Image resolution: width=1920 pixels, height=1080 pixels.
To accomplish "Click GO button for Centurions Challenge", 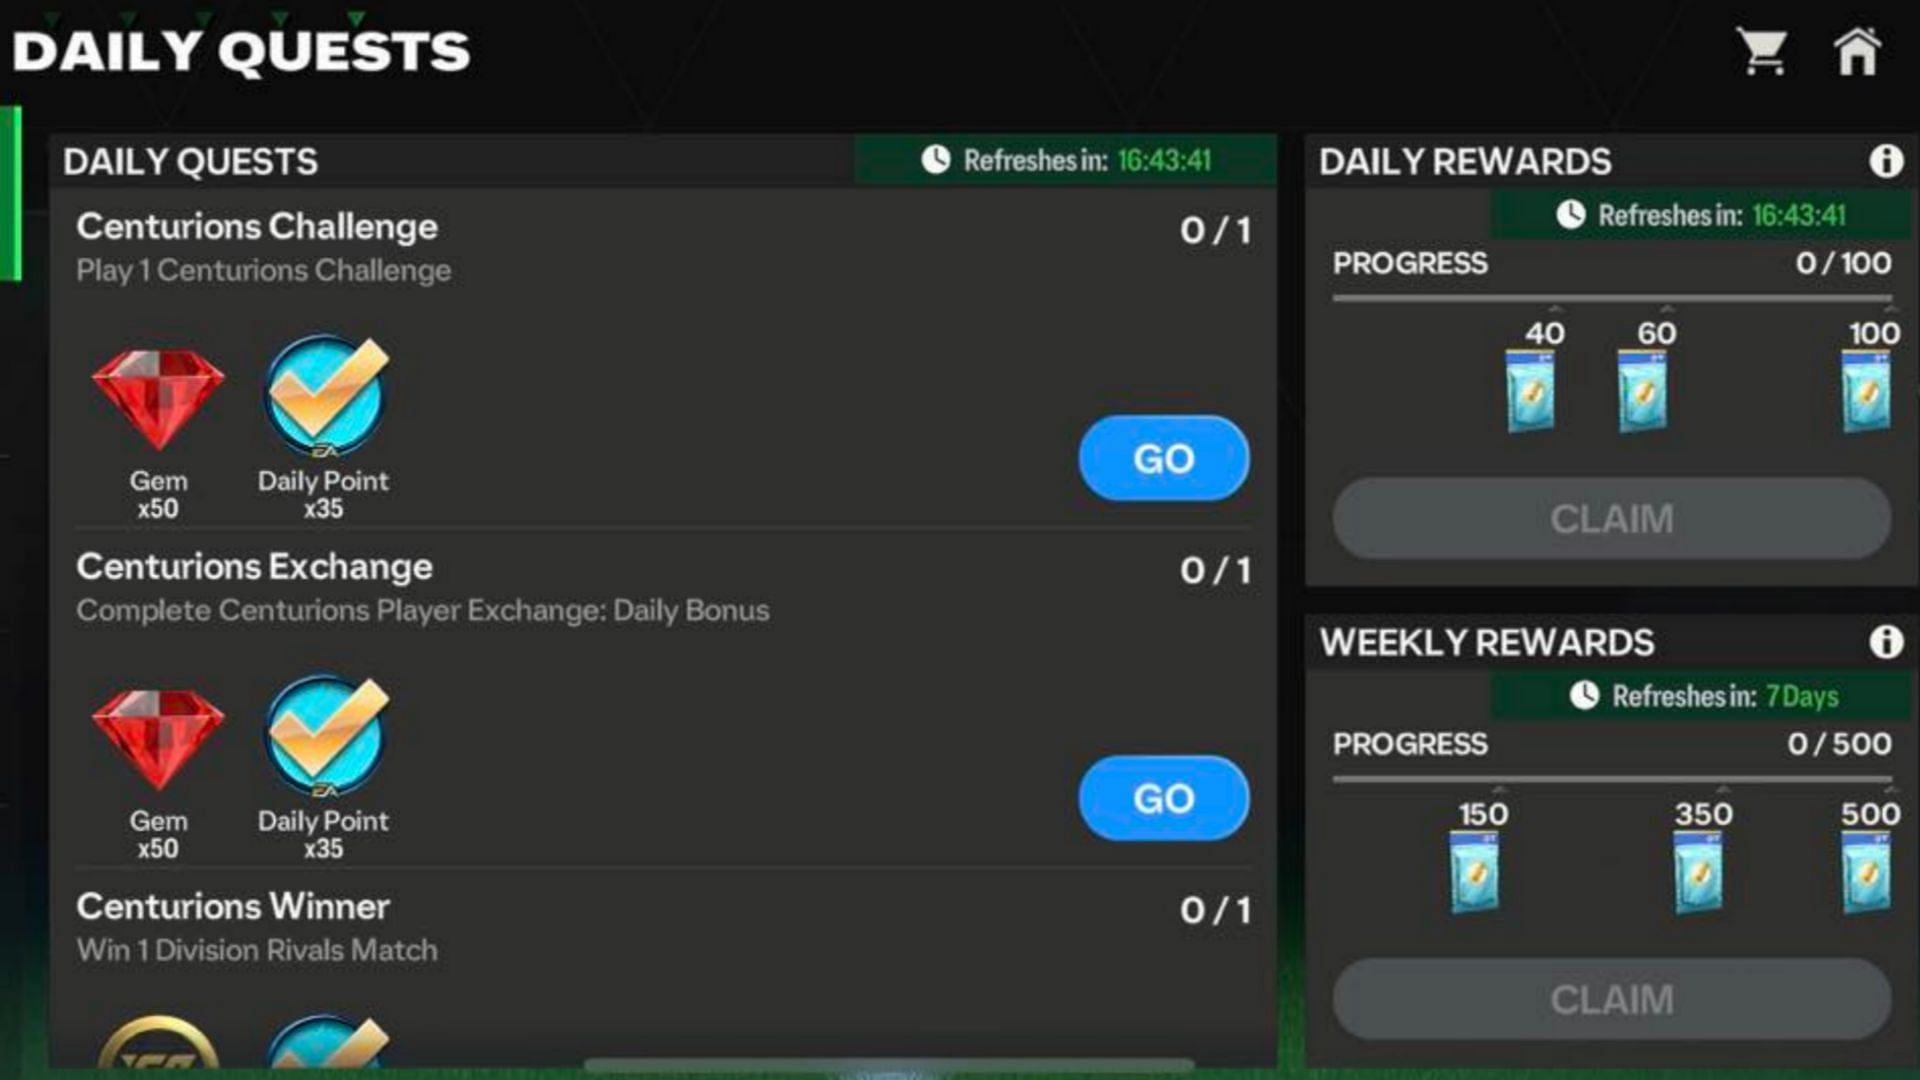I will 1163,458.
